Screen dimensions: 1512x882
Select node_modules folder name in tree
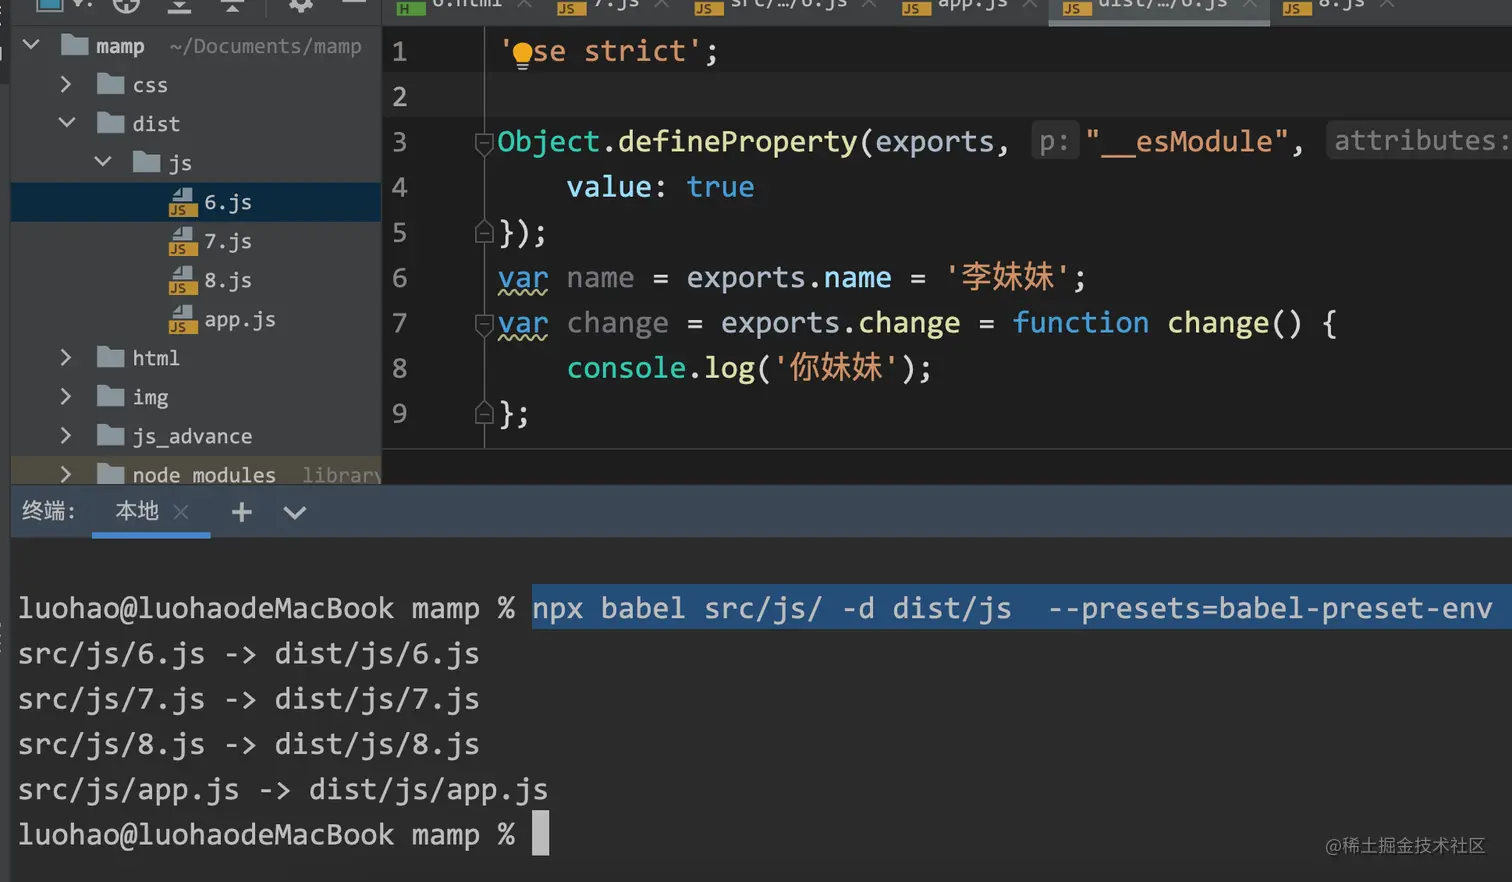(x=204, y=475)
